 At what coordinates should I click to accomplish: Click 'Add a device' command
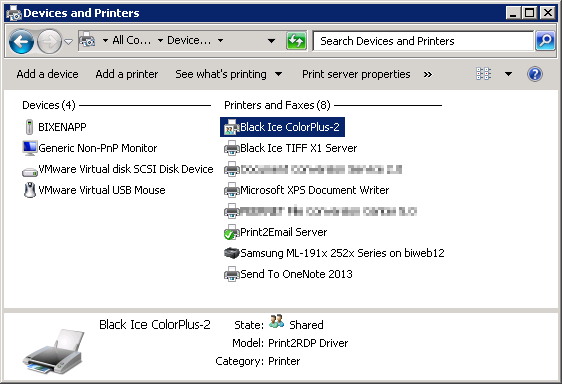click(47, 74)
